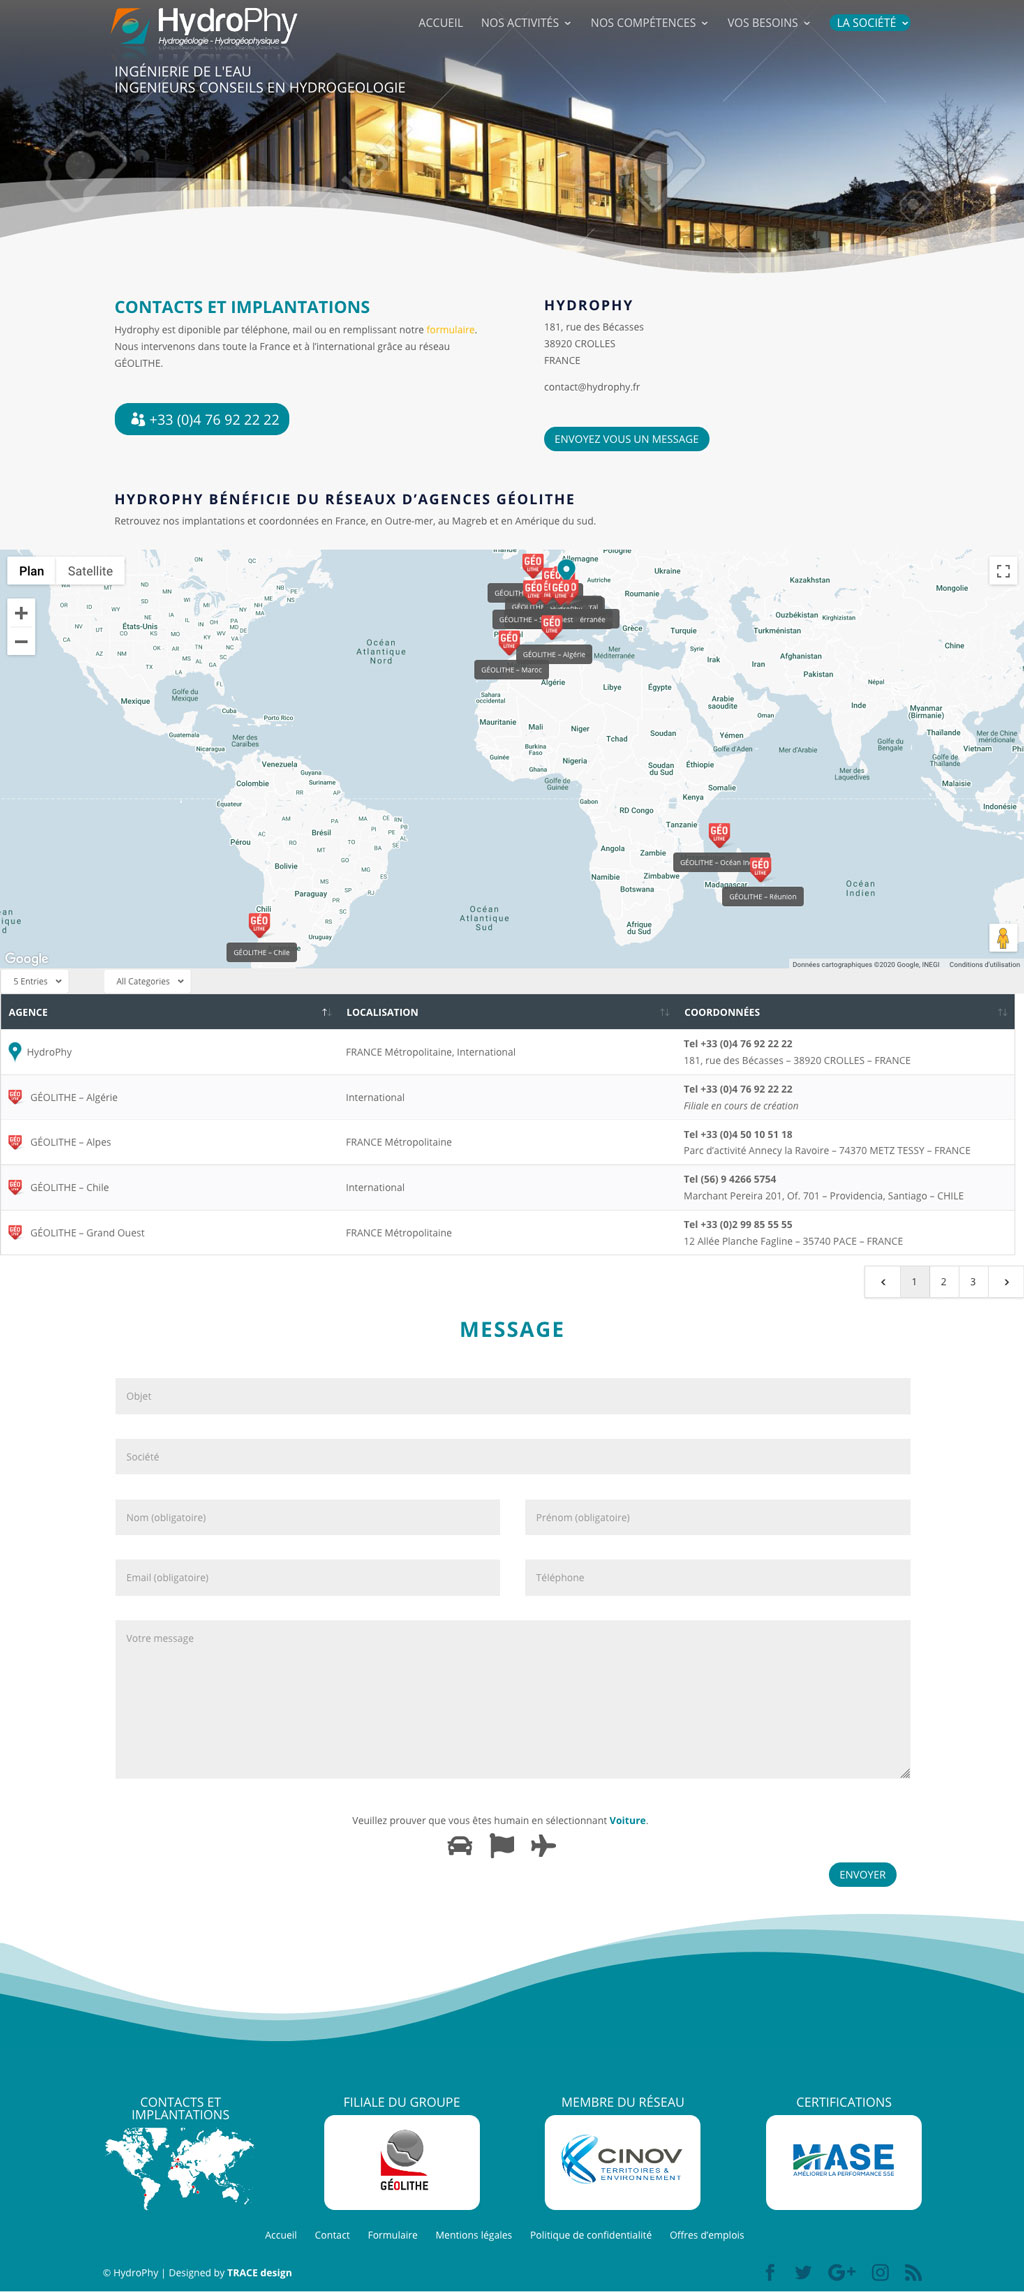Select the GÉOLITHE – Grand Ouest row
The width and height of the screenshot is (1024, 2292).
[x=507, y=1232]
